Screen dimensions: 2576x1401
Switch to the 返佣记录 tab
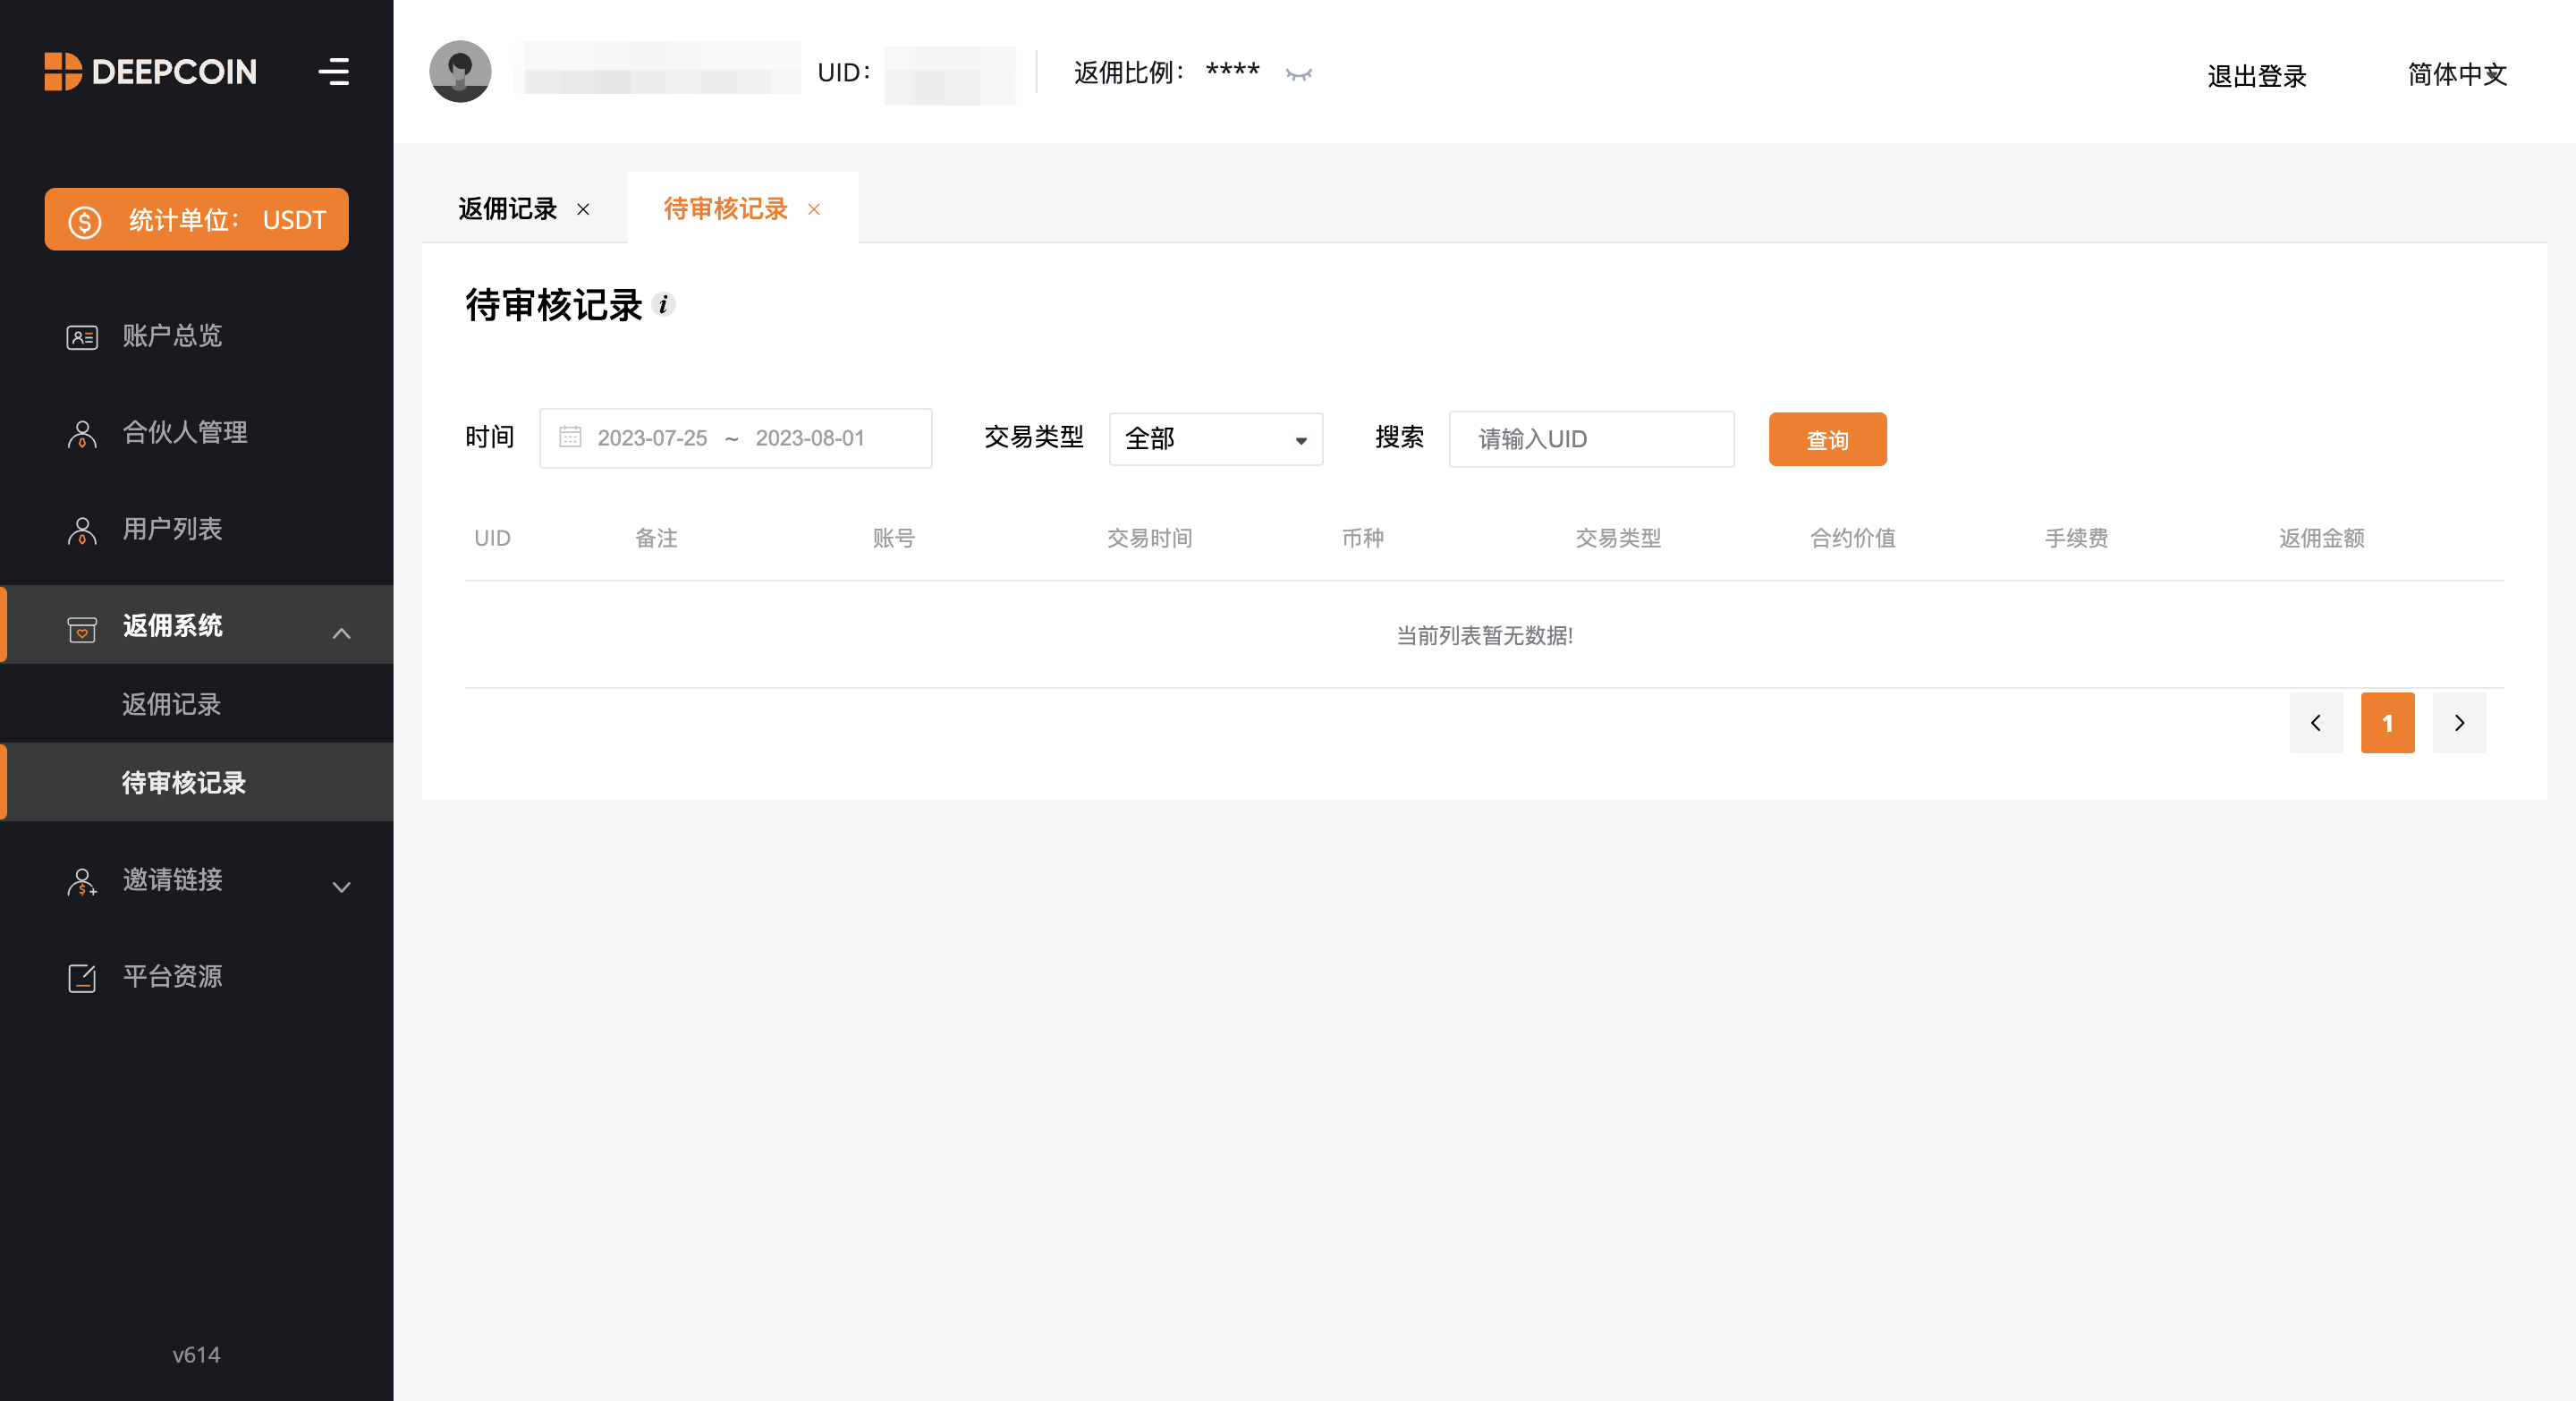507,209
